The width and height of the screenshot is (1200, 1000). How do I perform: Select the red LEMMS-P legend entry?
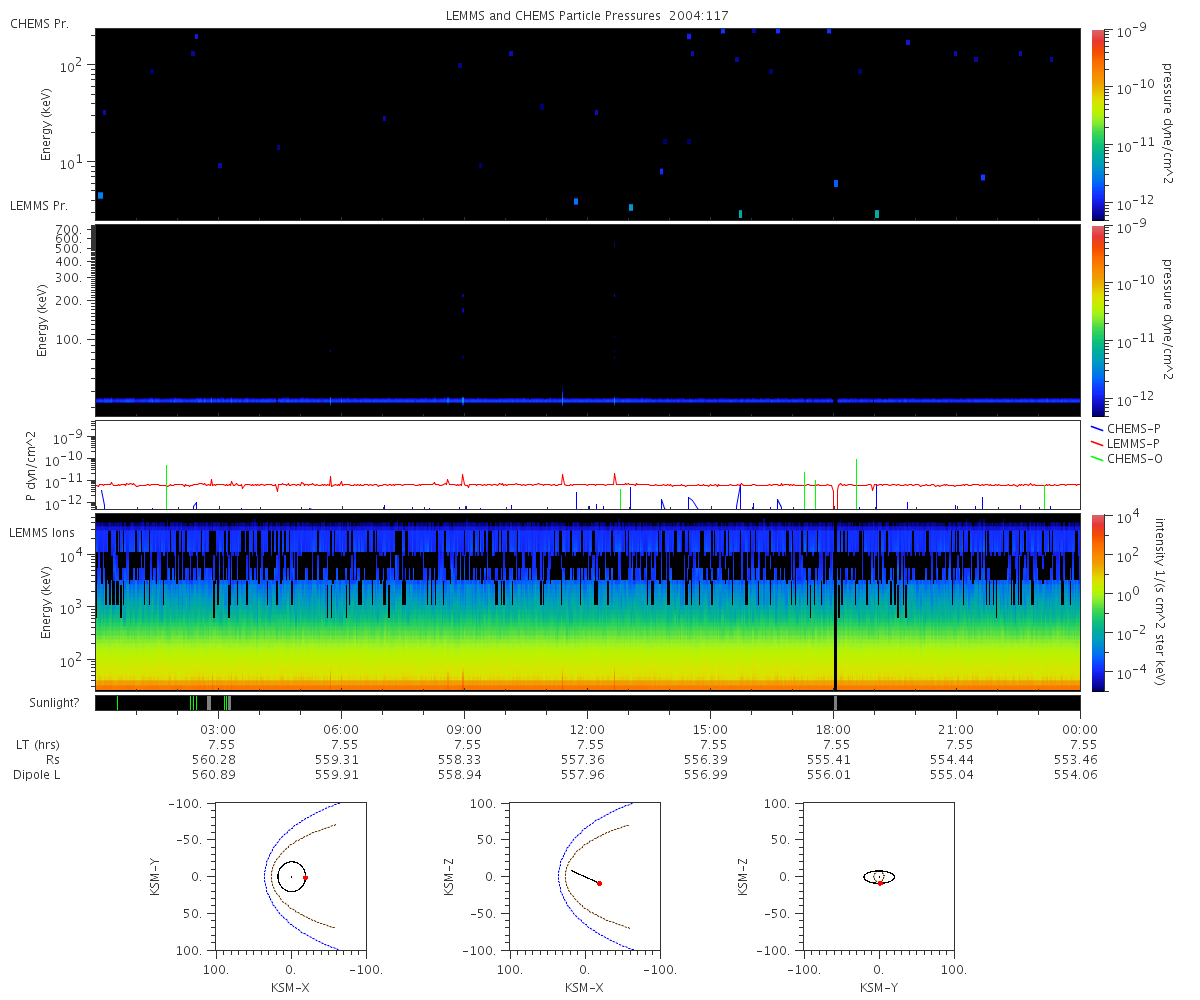(1126, 443)
